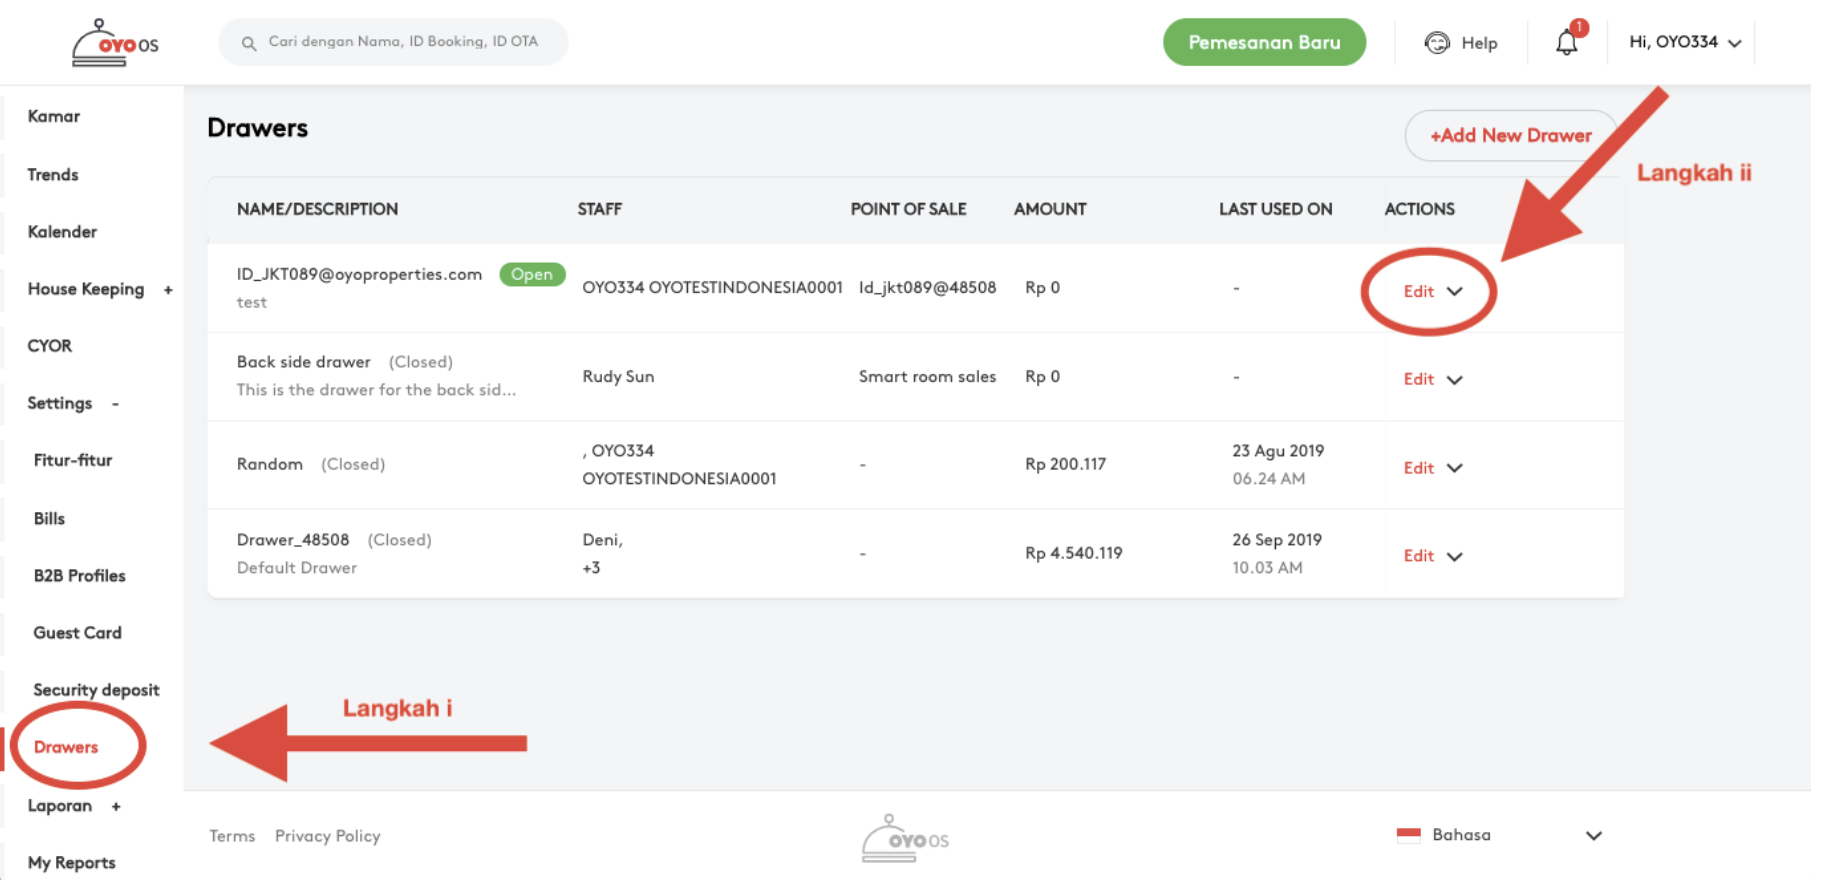
Task: Click the Pemesanan Baru button
Action: coord(1264,42)
